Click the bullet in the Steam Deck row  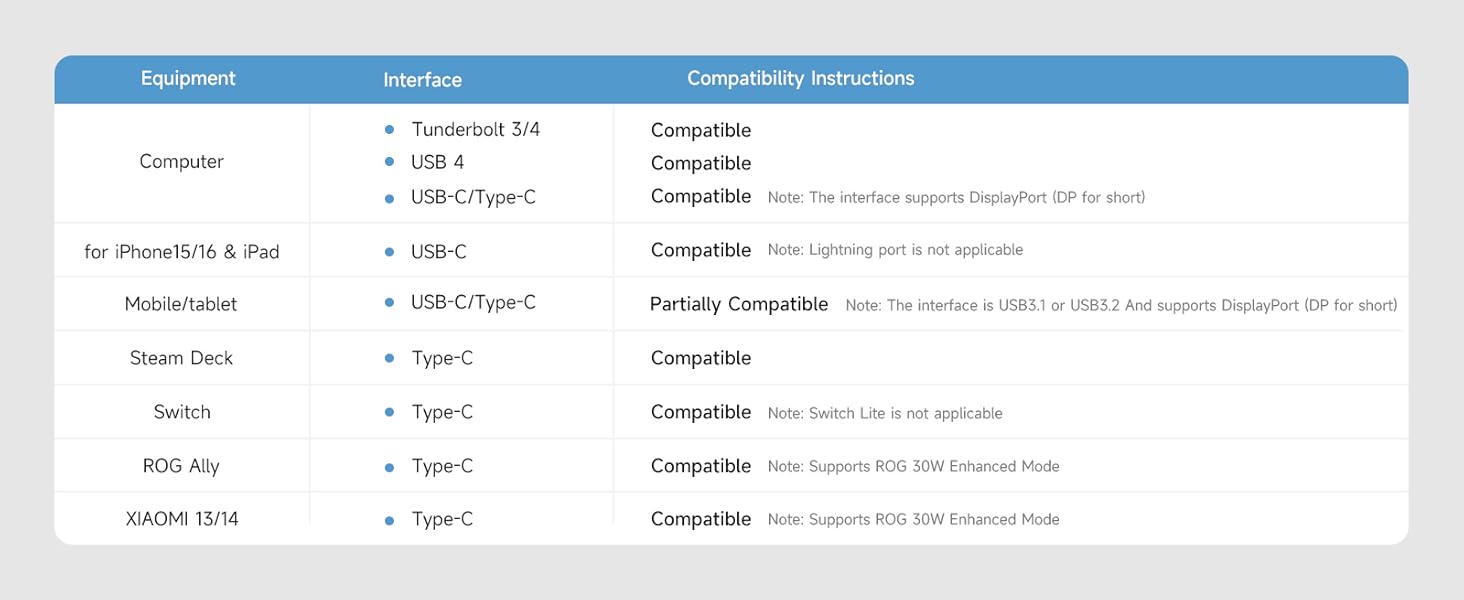click(x=390, y=358)
